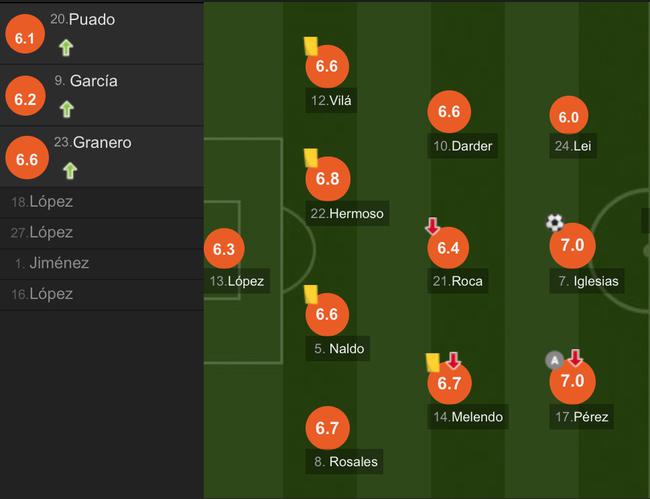The width and height of the screenshot is (650, 499).
Task: Select bench player 18. López
Action: pyautogui.click(x=42, y=201)
